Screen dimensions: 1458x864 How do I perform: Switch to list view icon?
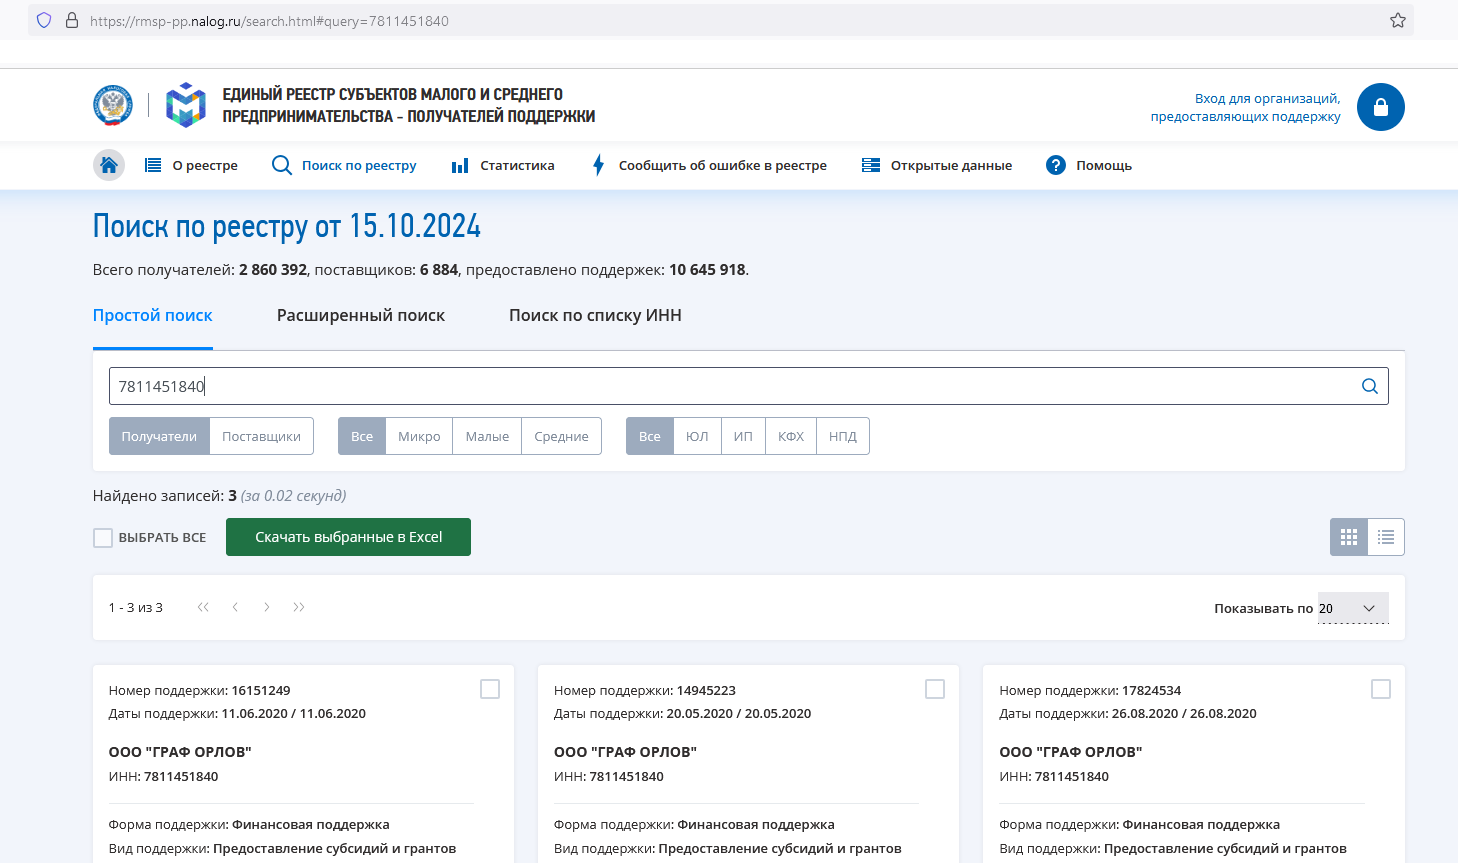tap(1386, 537)
